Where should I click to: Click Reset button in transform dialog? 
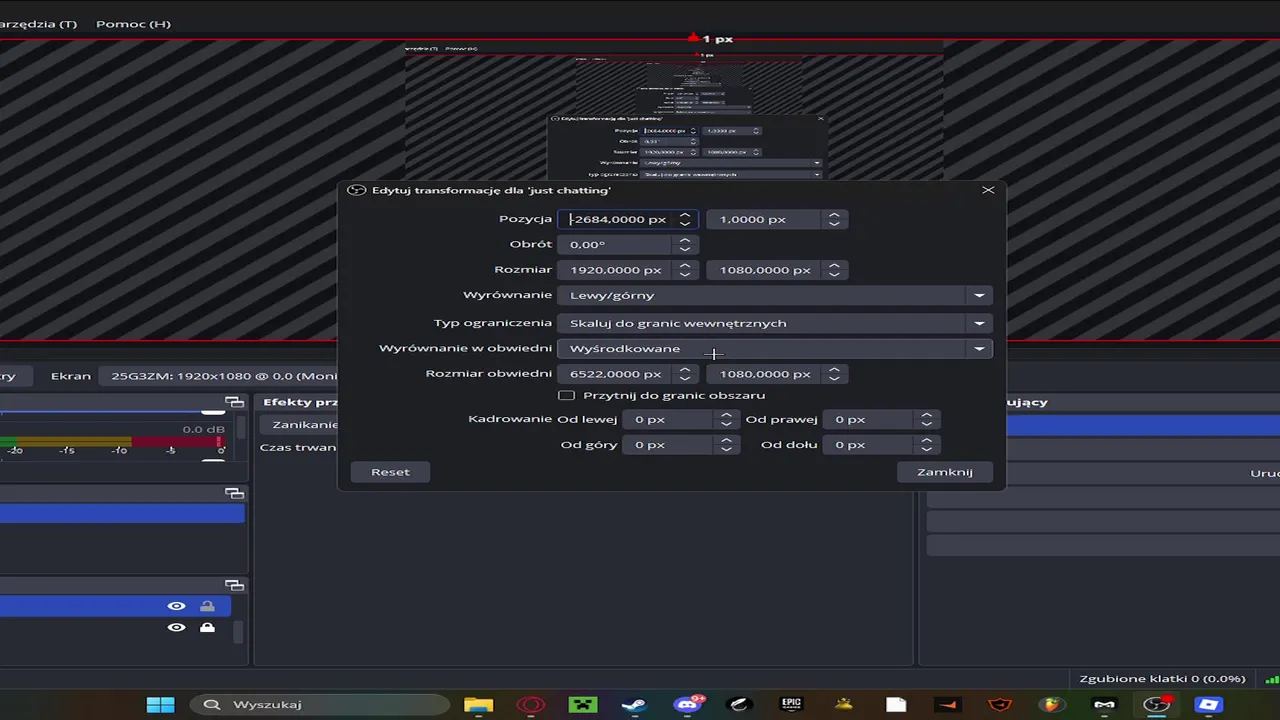390,472
